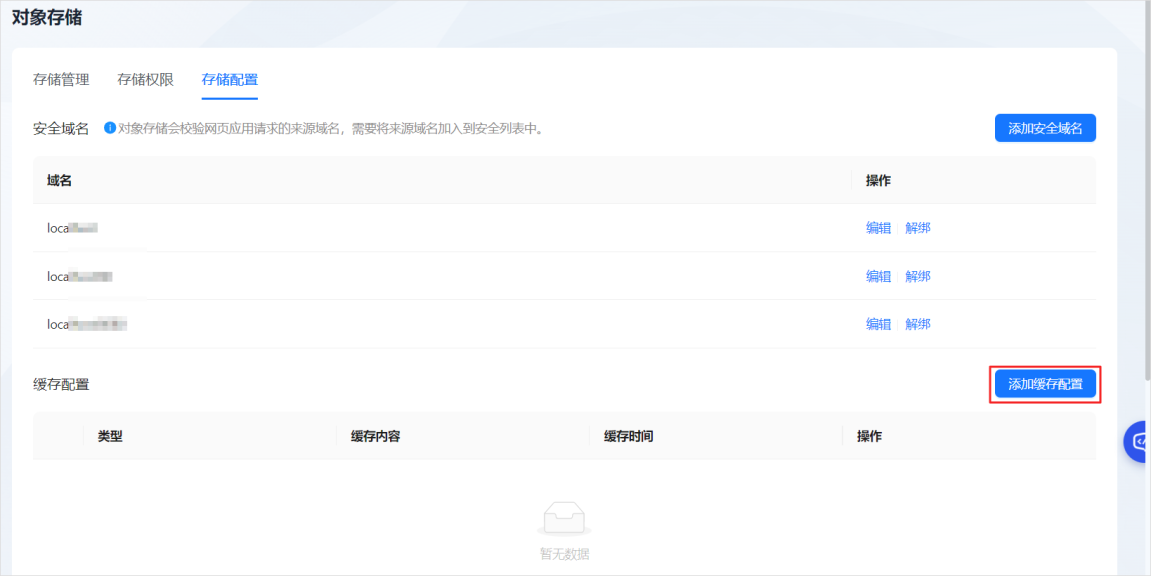Click the vertical scrollbar on the right

click(x=1147, y=191)
